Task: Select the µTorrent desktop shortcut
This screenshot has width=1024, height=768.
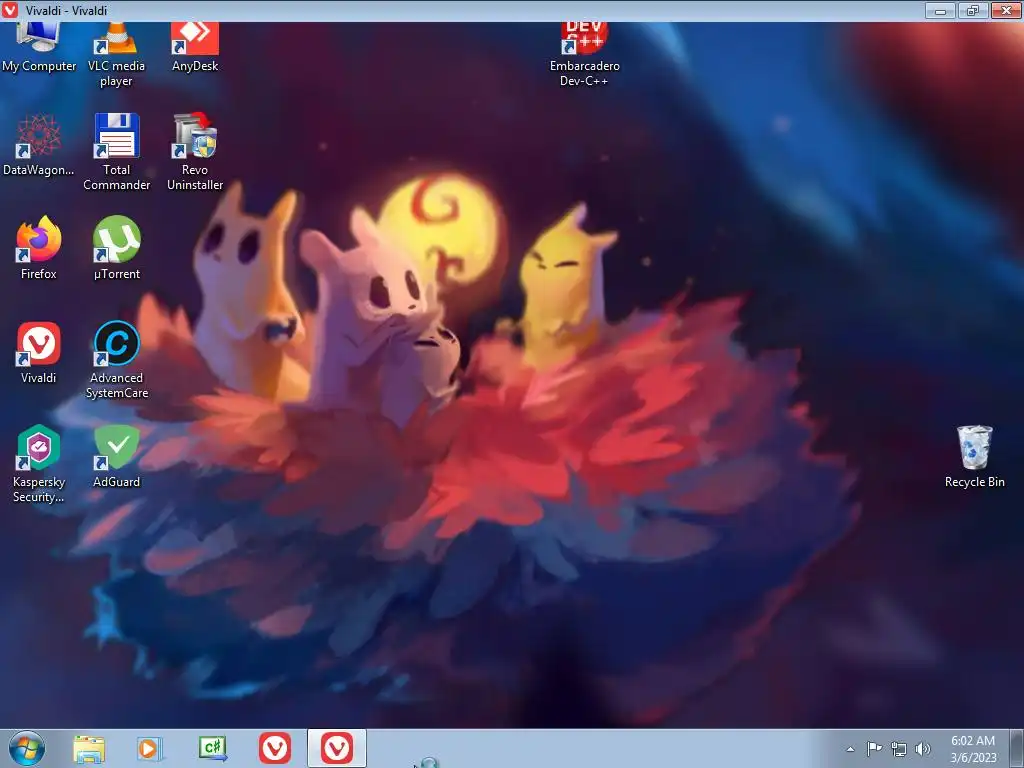Action: [x=116, y=249]
